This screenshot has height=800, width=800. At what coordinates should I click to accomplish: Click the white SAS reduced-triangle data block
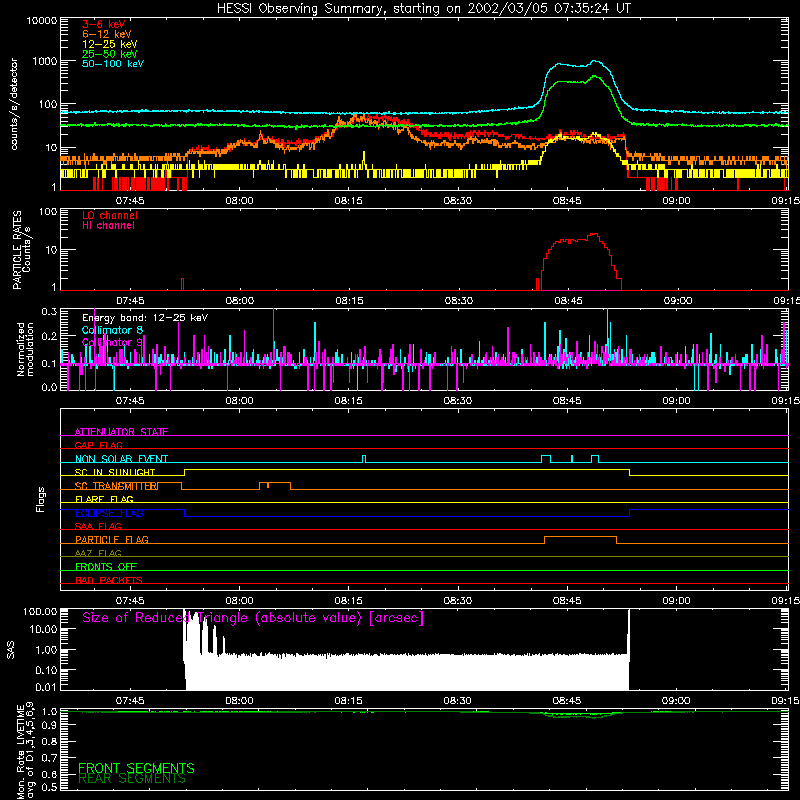coord(407,671)
